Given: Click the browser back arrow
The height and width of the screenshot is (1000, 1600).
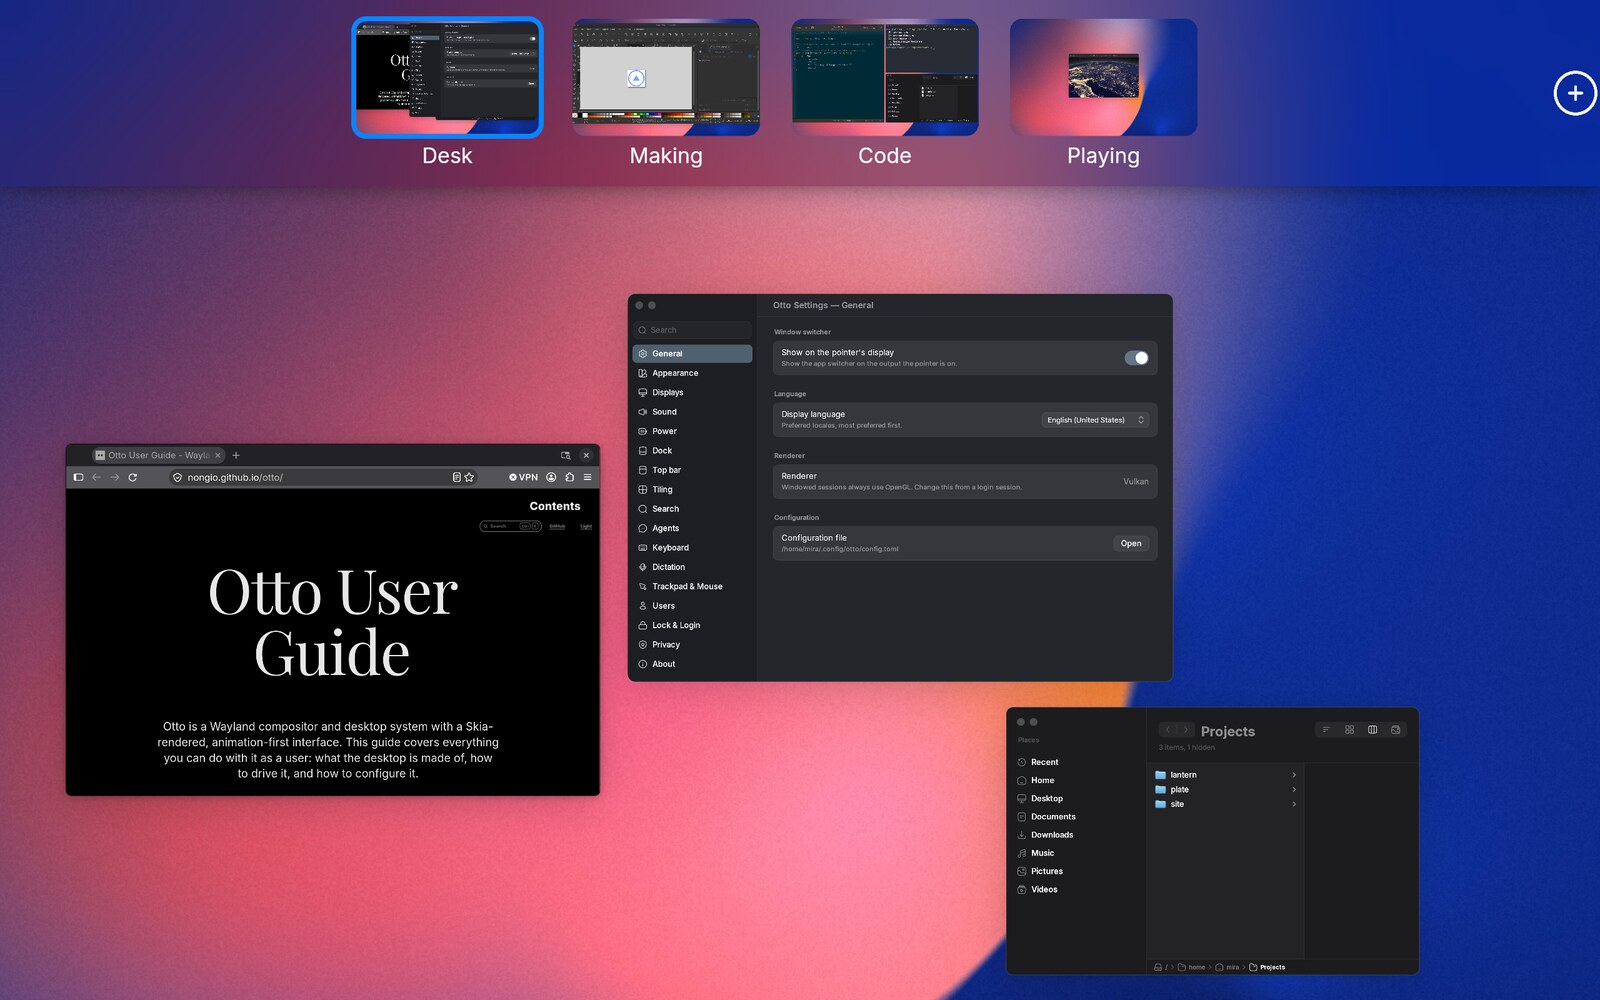Looking at the screenshot, I should pyautogui.click(x=97, y=477).
